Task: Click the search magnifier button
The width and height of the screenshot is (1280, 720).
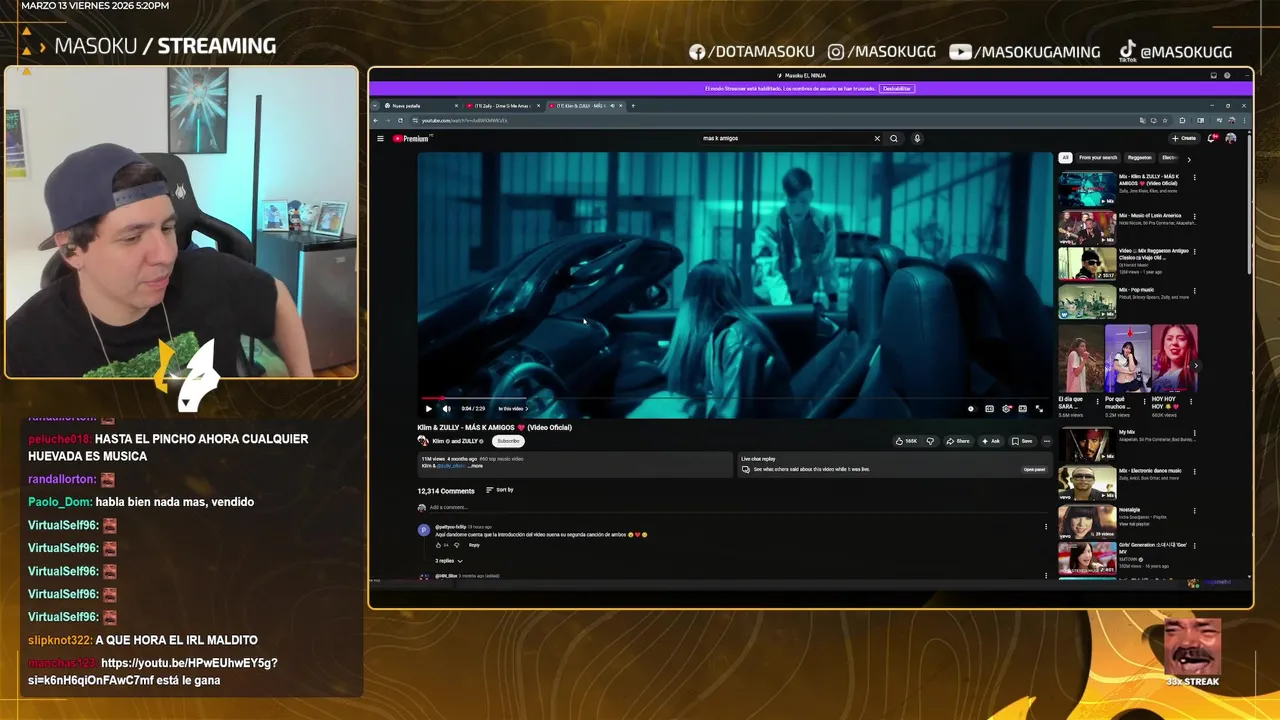Action: pos(894,138)
